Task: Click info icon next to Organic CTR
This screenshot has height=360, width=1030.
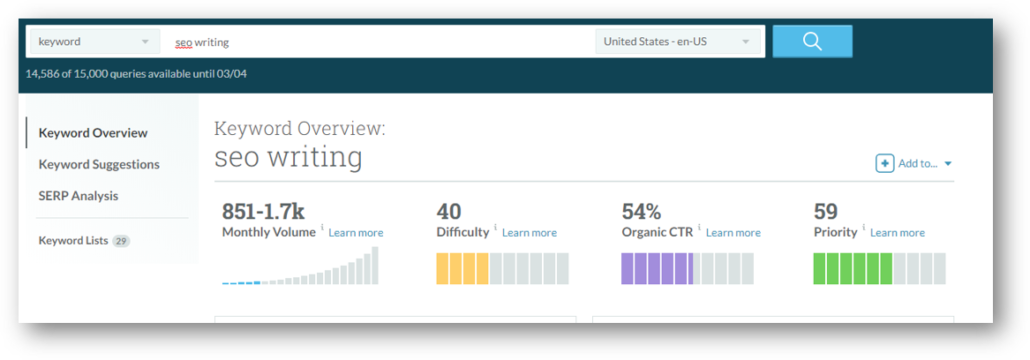Action: pyautogui.click(x=699, y=228)
